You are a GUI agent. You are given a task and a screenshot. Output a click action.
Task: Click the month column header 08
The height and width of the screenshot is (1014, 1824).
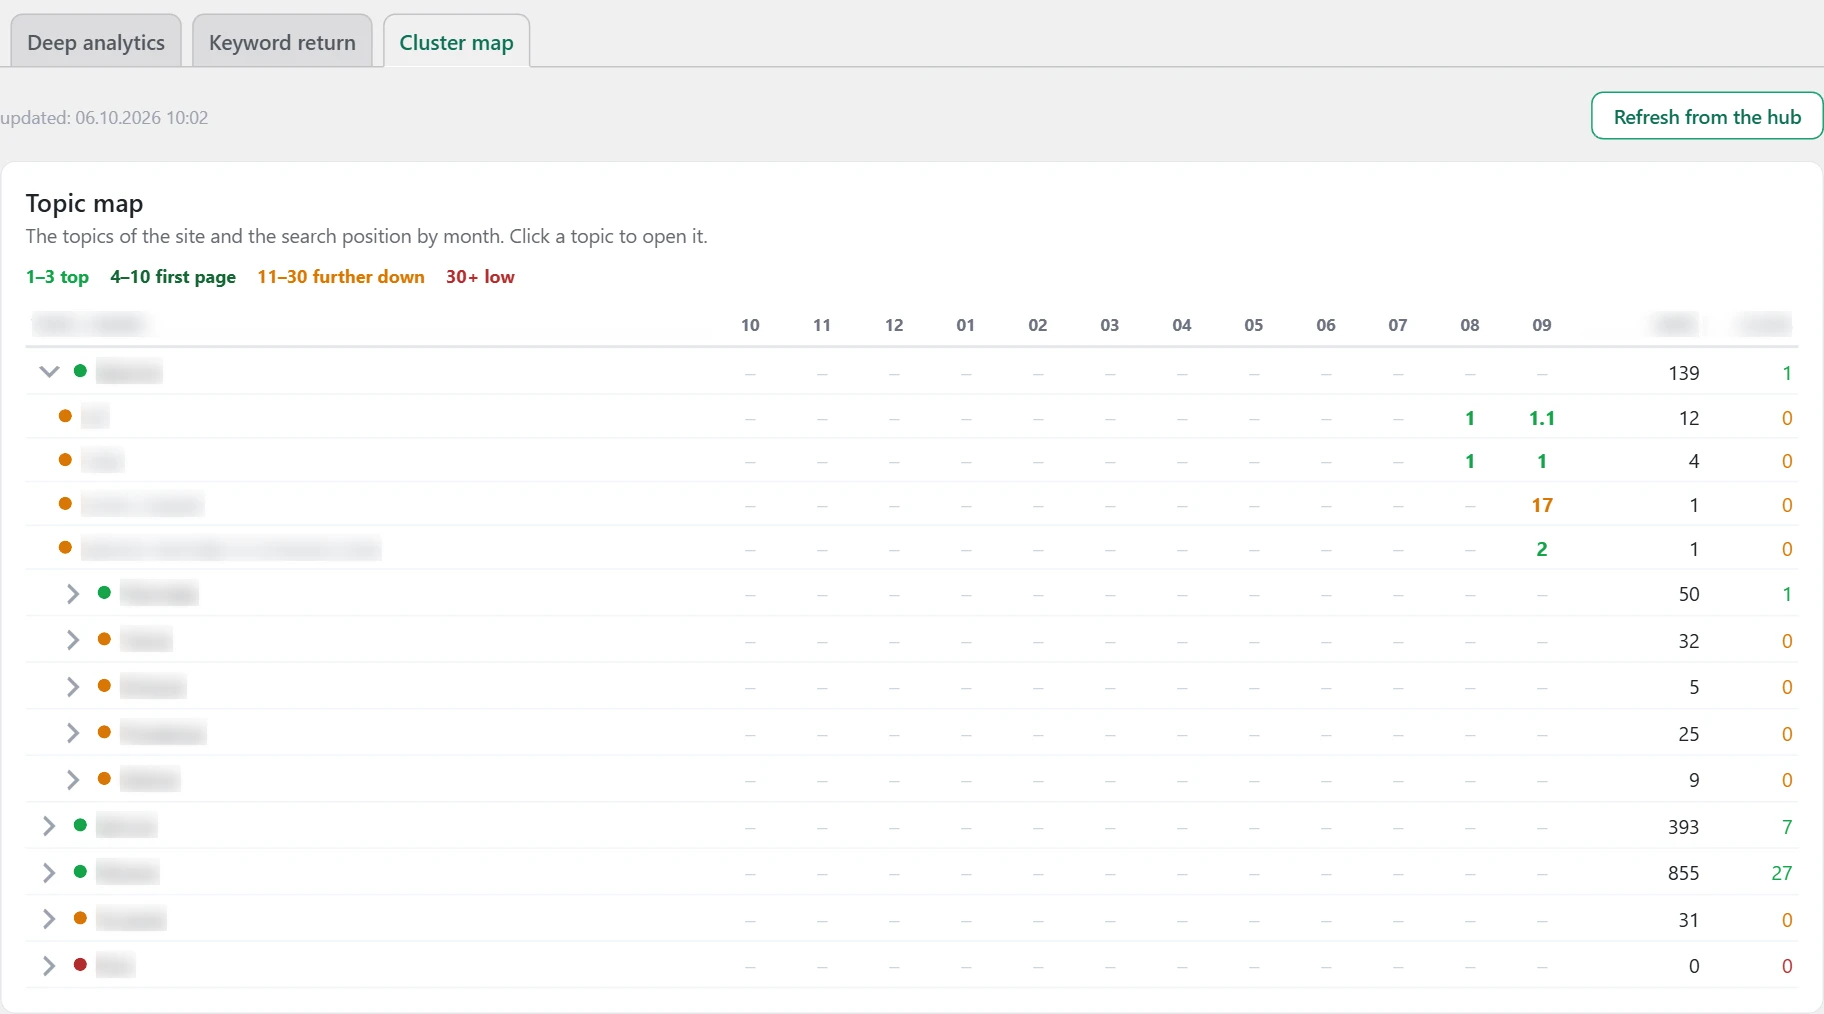[1470, 325]
